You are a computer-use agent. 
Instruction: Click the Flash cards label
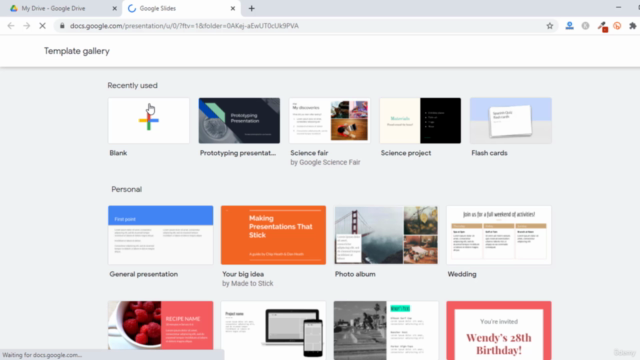pyautogui.click(x=489, y=153)
